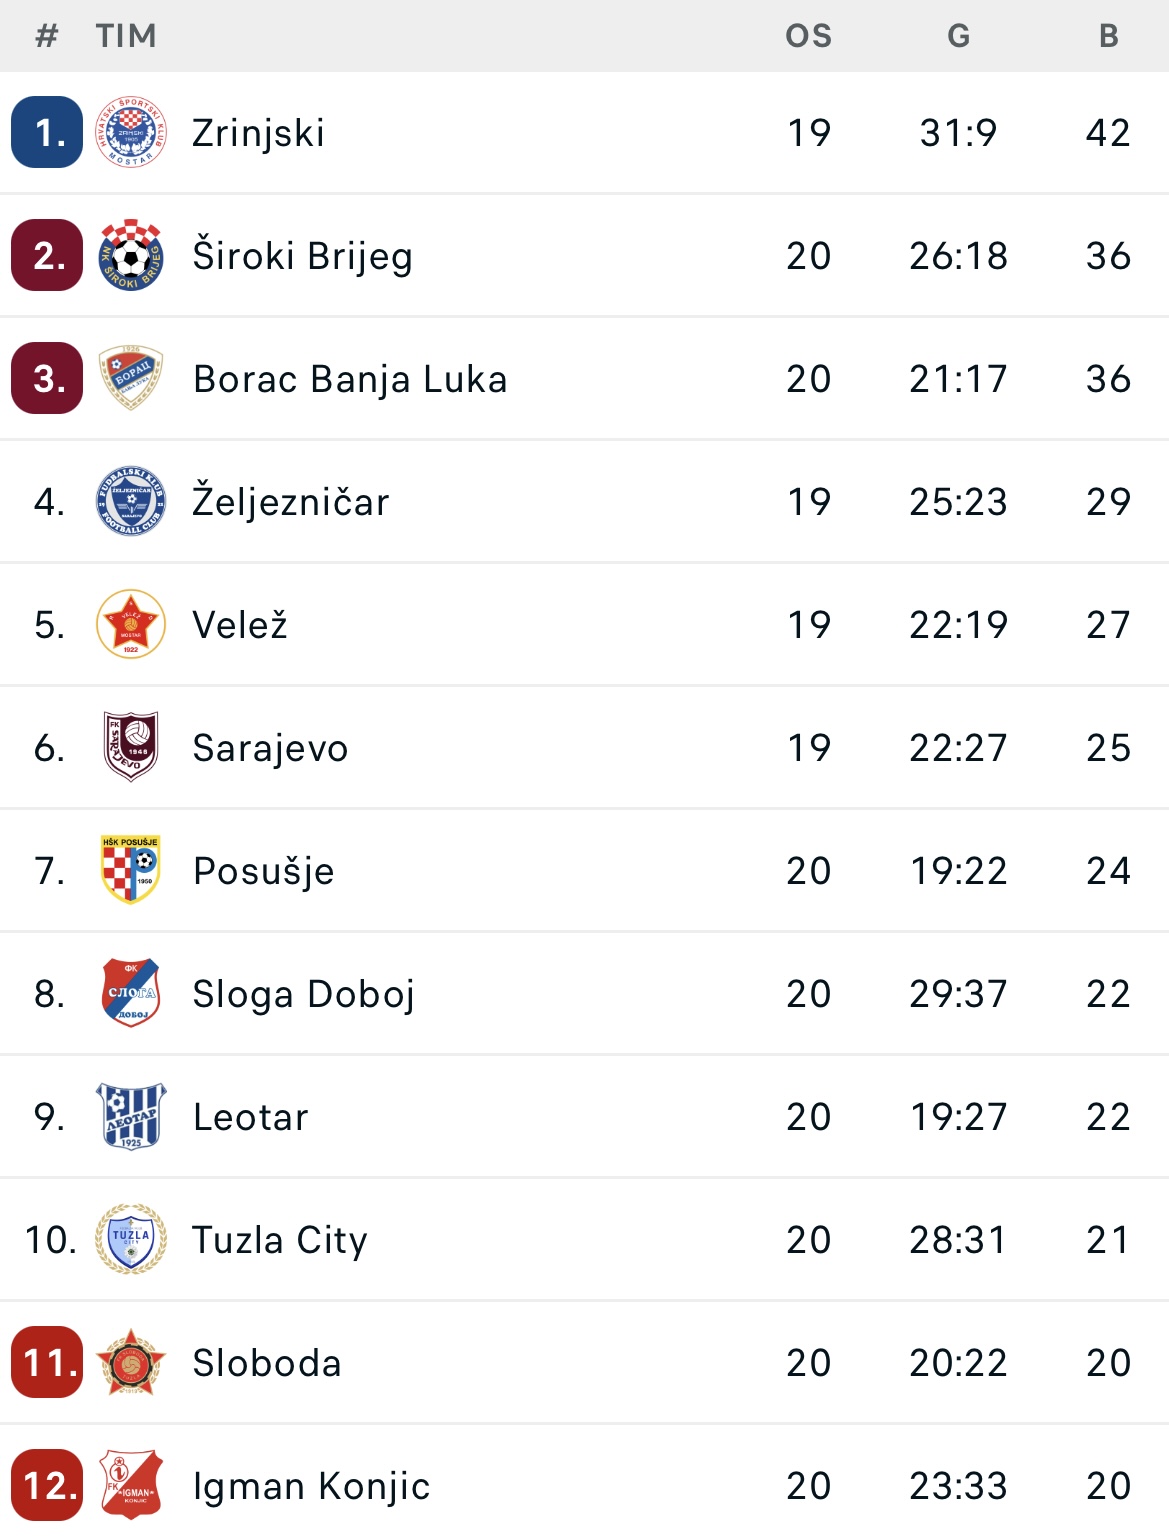Click the Sloga Doboj crest
The height and width of the screenshot is (1537, 1169).
(131, 993)
